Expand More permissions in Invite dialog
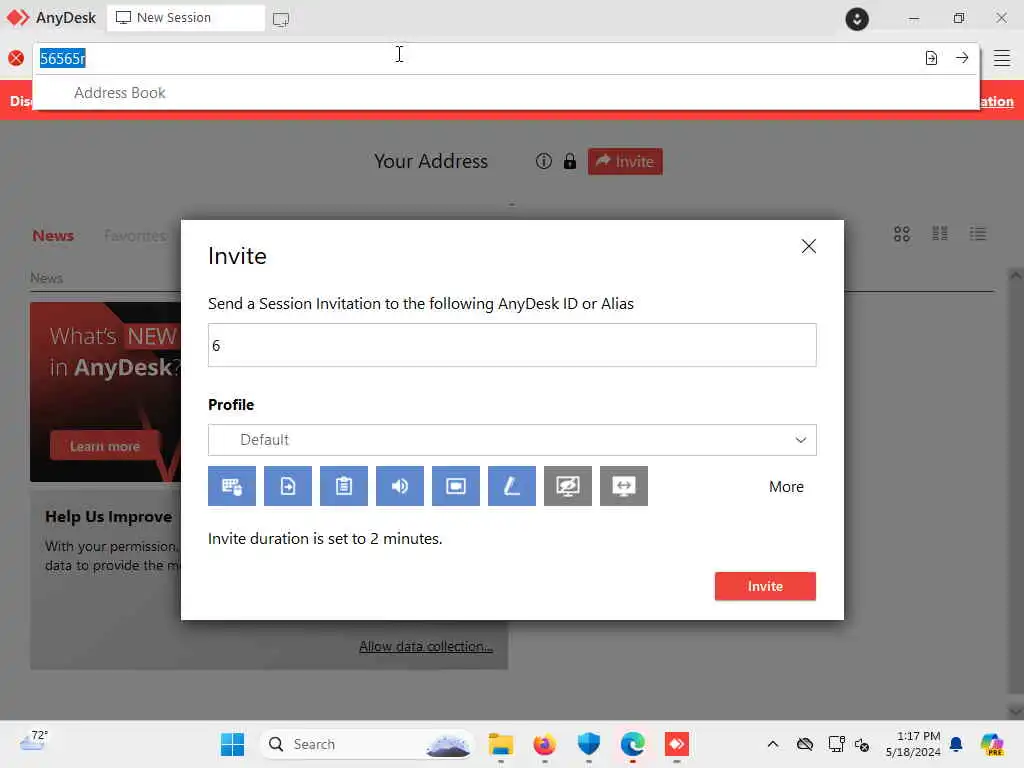Screen dimensions: 1024x768 tap(786, 487)
